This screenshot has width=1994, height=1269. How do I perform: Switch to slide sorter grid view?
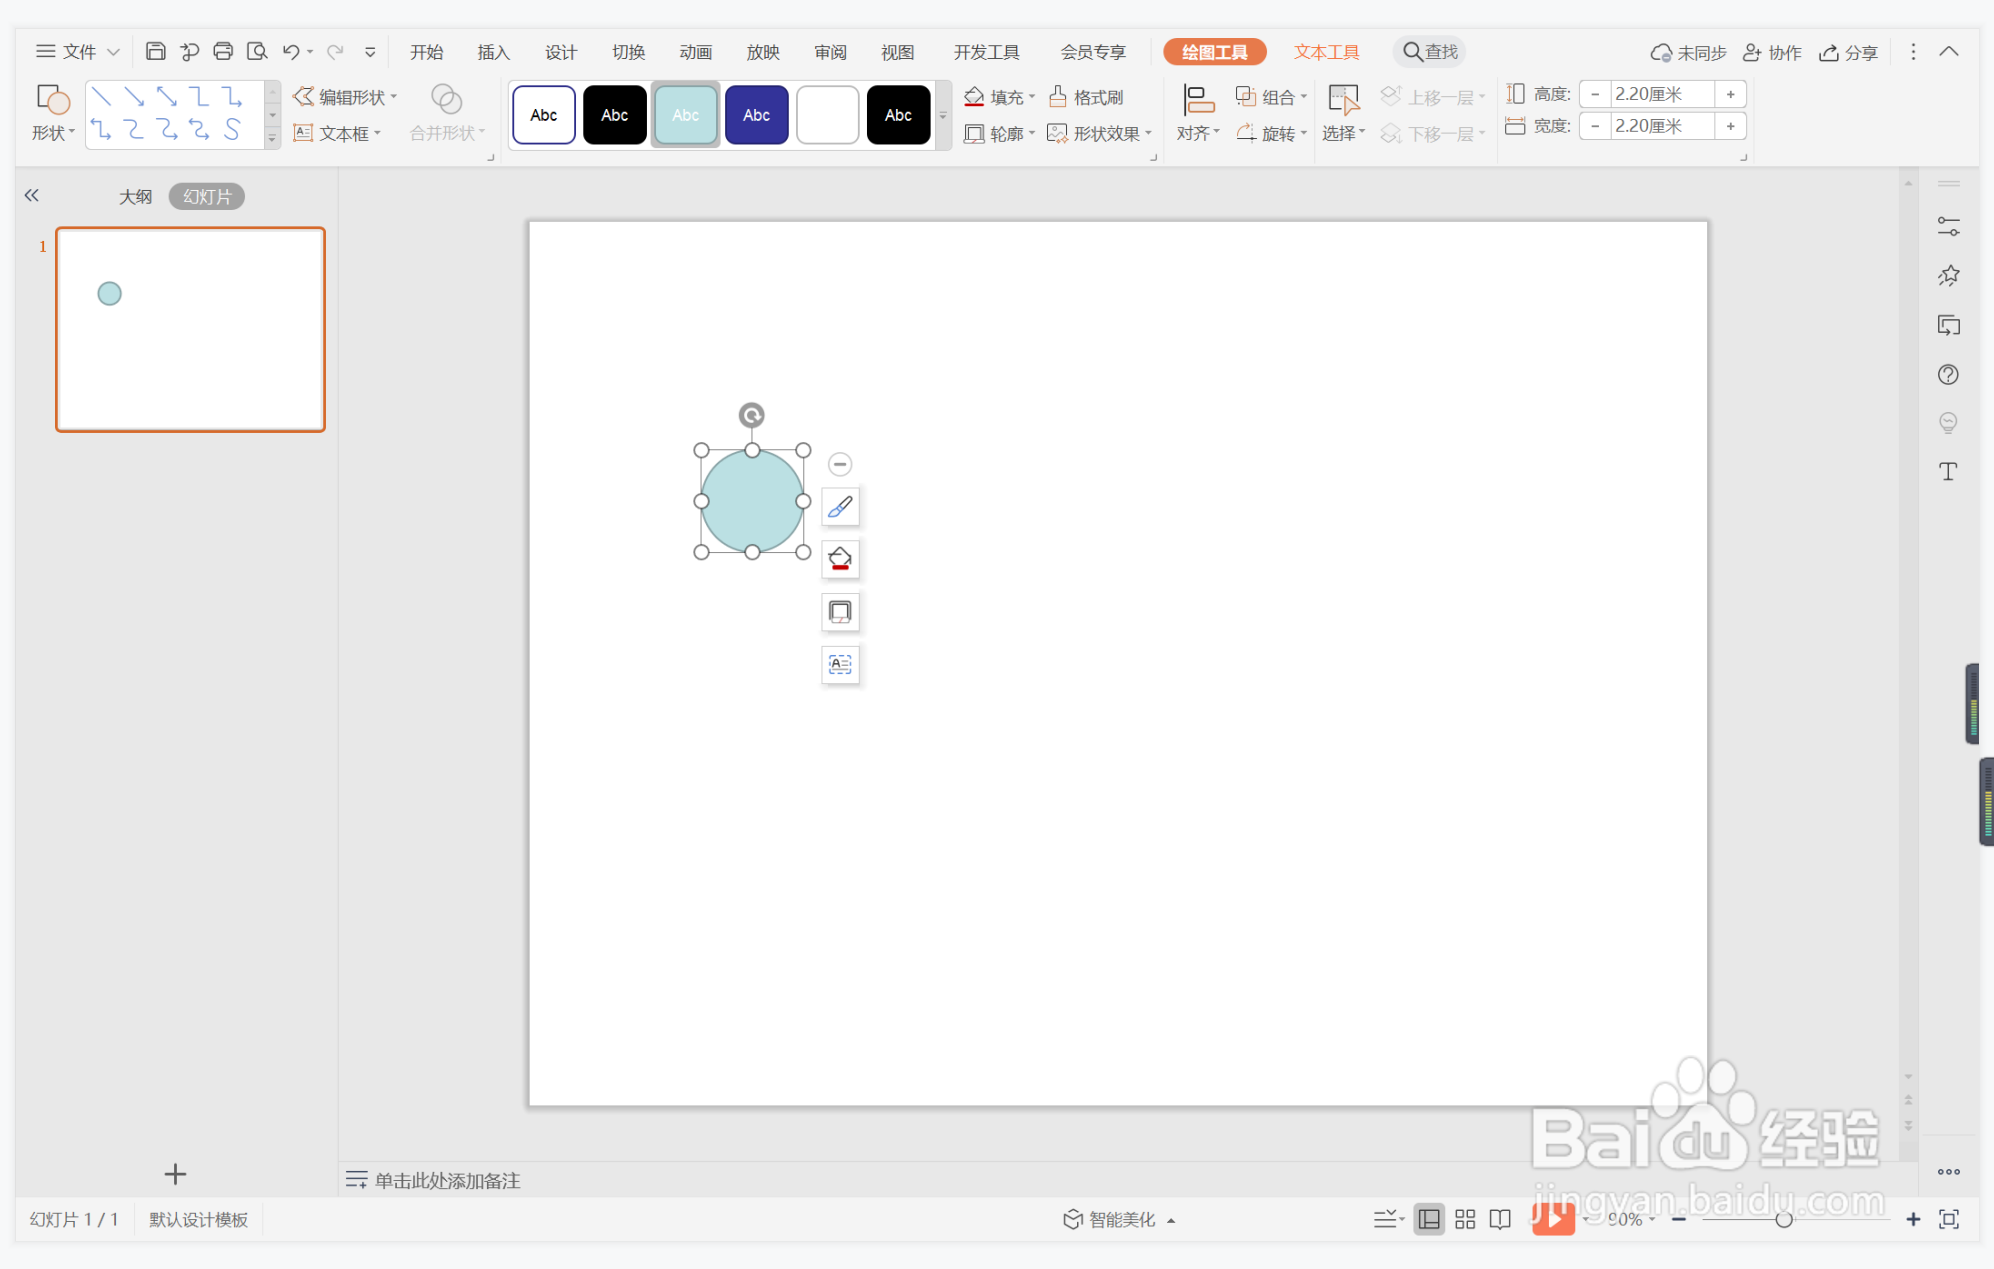pos(1465,1219)
